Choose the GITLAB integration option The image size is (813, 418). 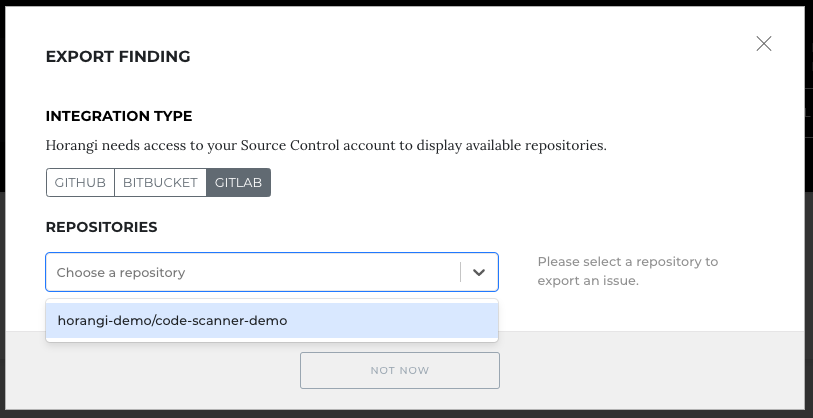(x=239, y=183)
